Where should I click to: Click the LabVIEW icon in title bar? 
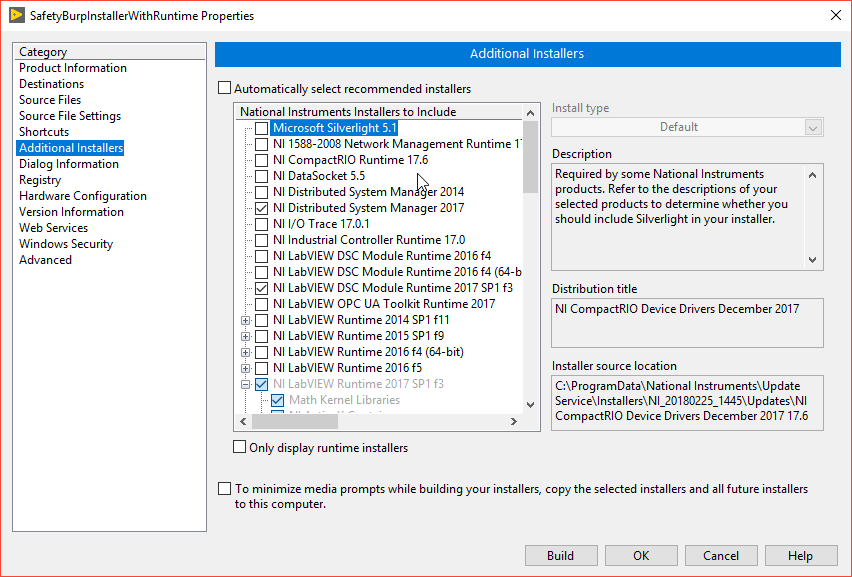(17, 15)
